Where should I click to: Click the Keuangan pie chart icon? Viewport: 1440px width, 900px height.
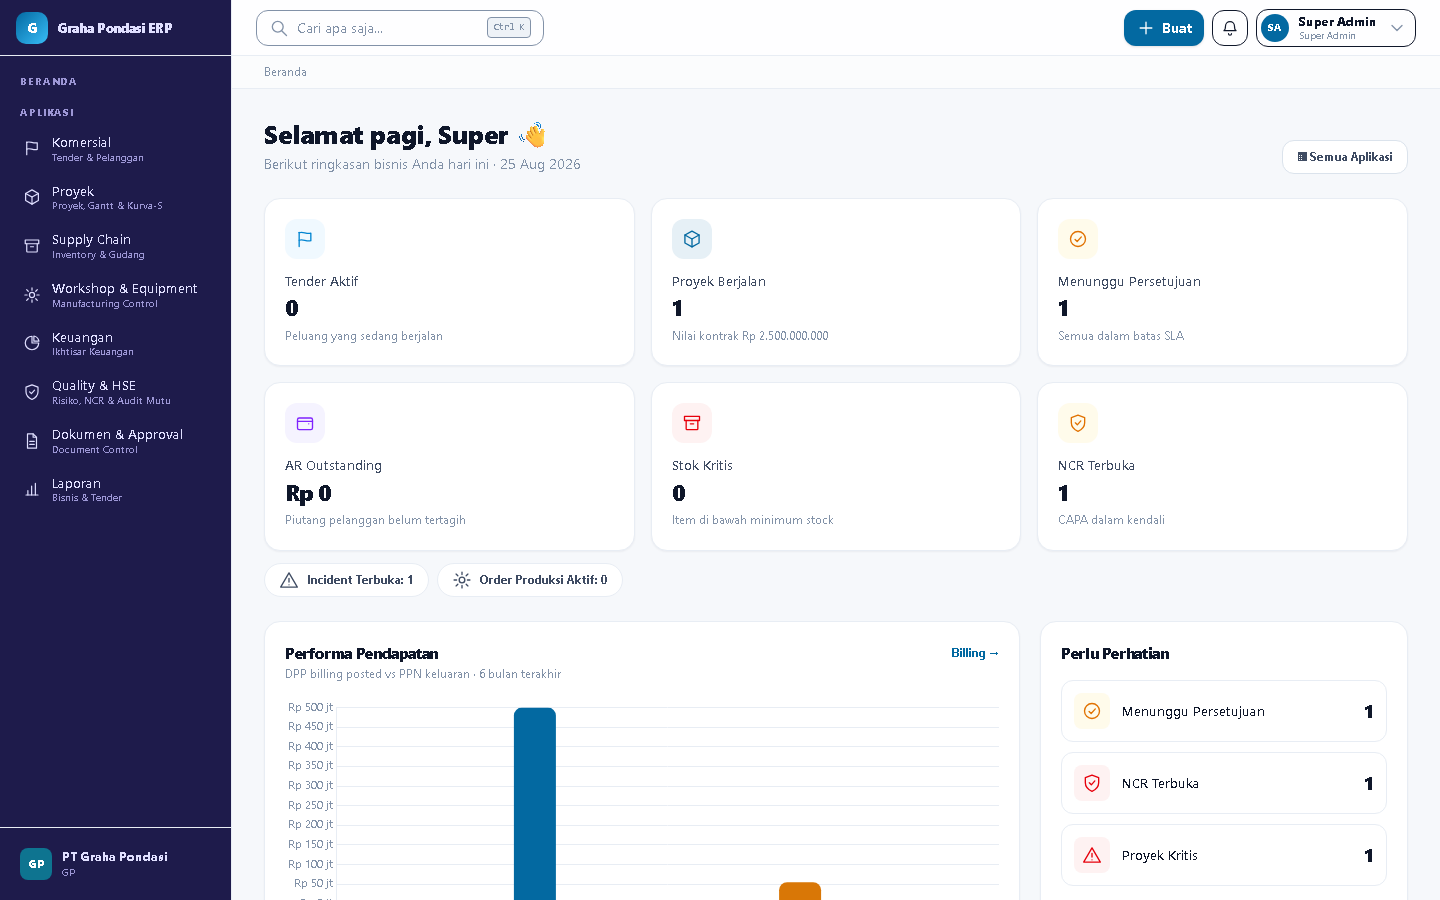[32, 343]
